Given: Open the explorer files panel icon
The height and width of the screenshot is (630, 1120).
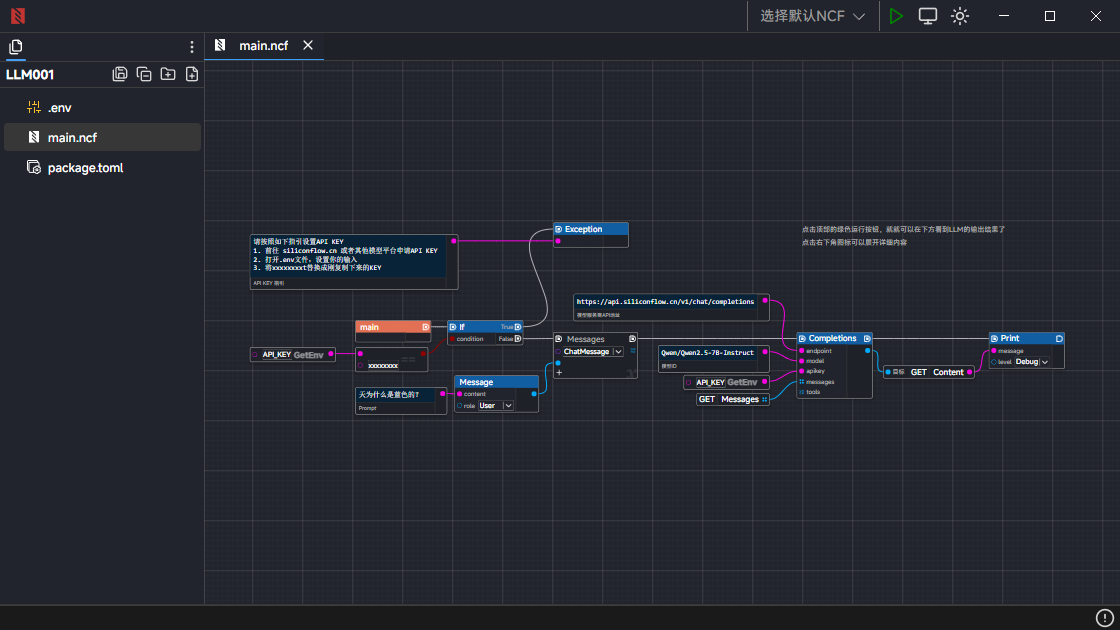Looking at the screenshot, I should click(x=15, y=47).
